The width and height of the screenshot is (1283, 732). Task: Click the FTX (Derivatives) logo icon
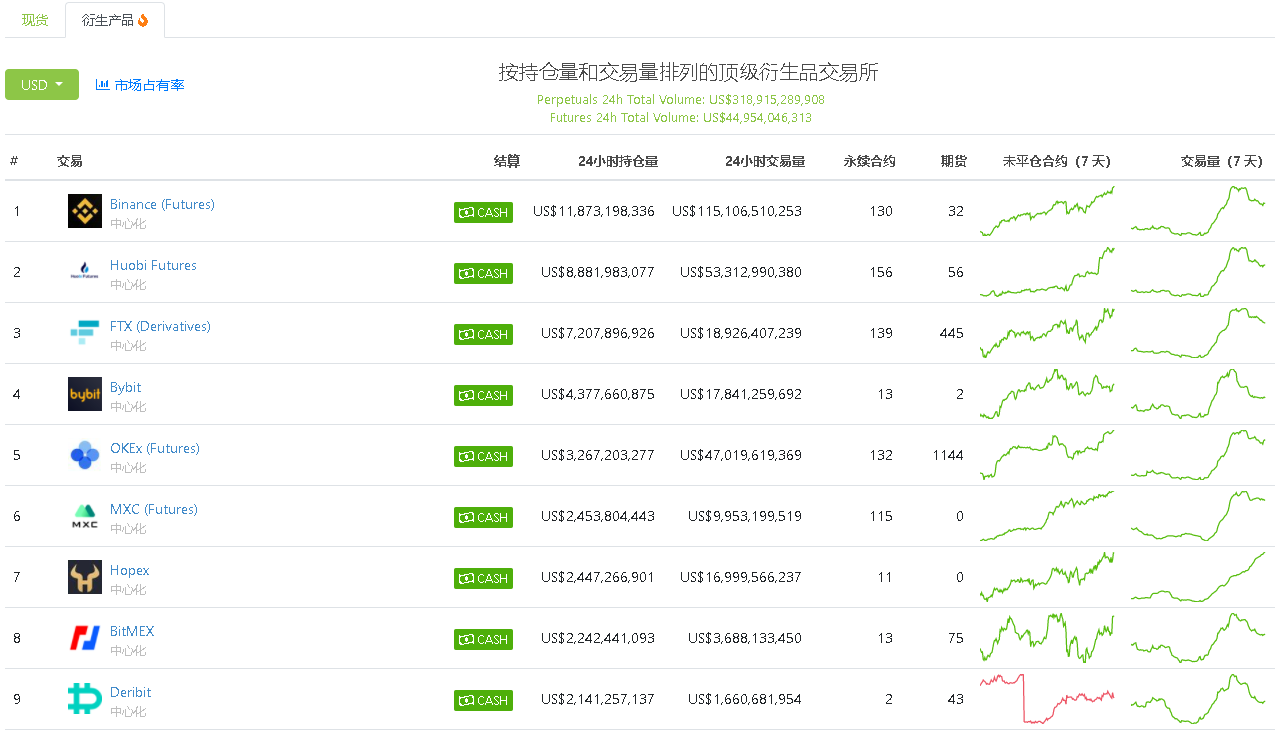point(85,333)
